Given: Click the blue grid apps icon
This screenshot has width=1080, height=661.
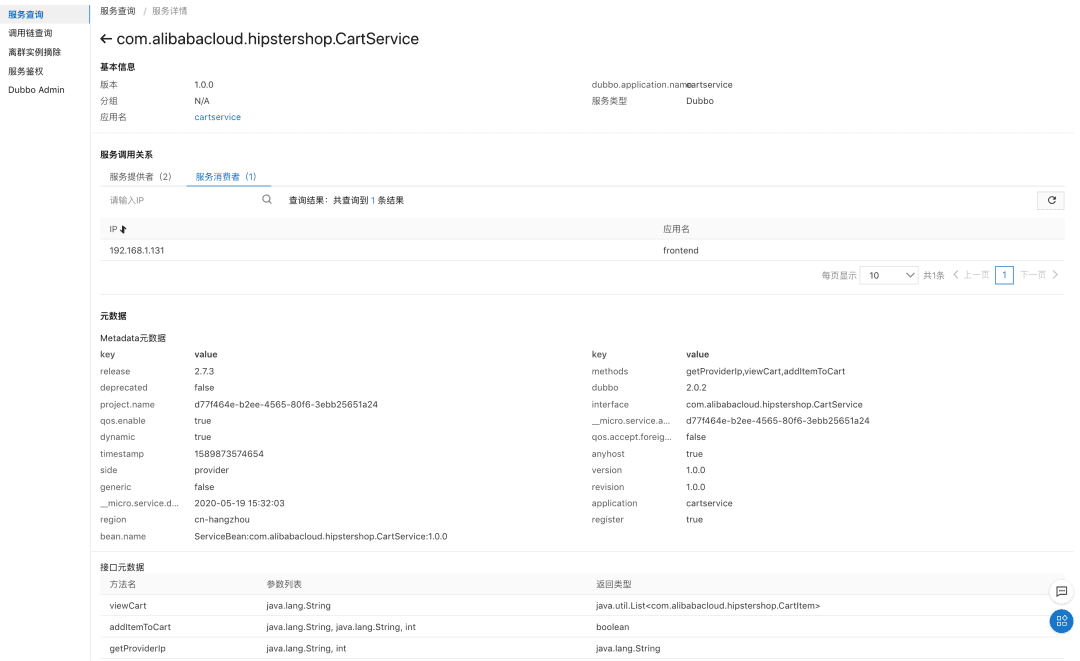Looking at the screenshot, I should (x=1061, y=621).
